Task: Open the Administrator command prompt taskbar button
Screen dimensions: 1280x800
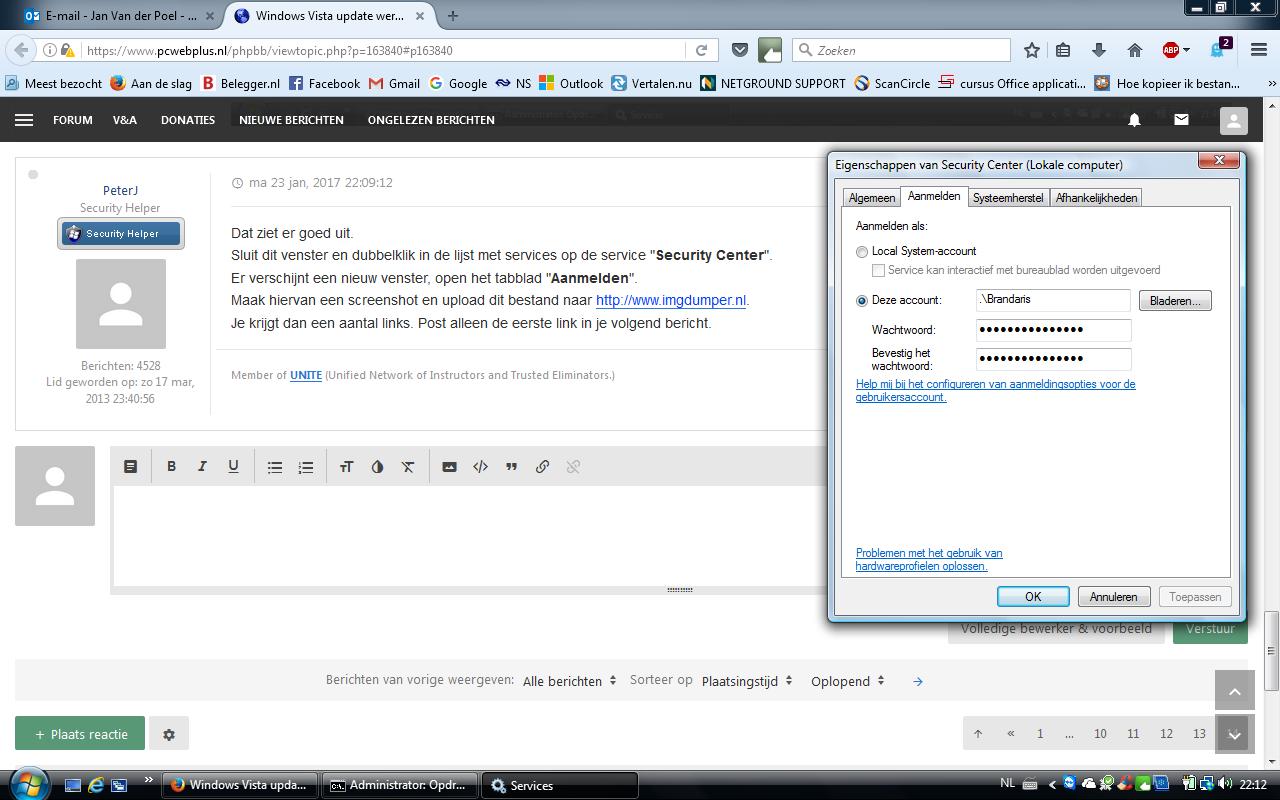Action: point(399,786)
